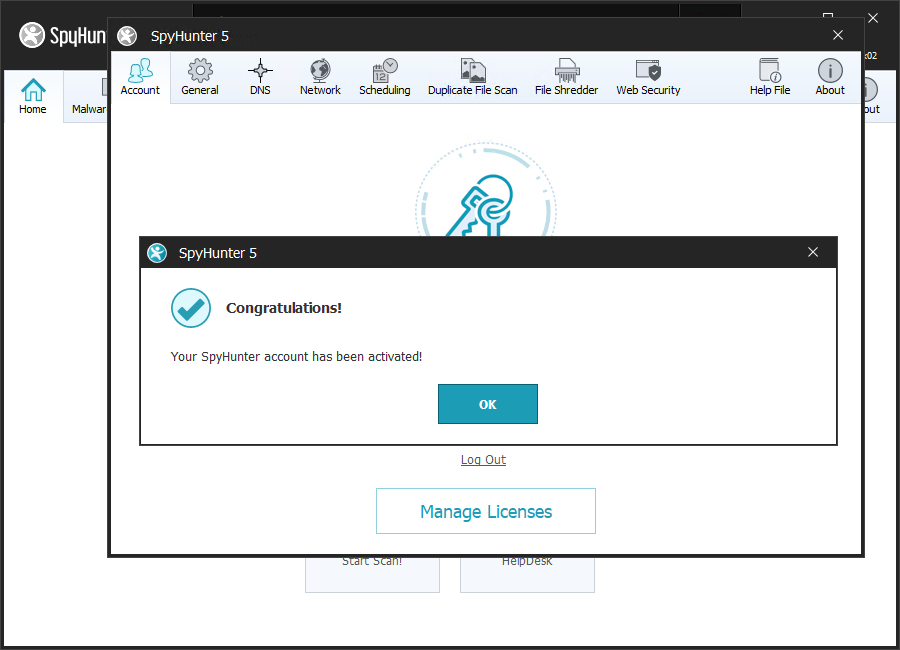Click the HelpDesk button behind settings
This screenshot has height=650, width=900.
(x=527, y=573)
